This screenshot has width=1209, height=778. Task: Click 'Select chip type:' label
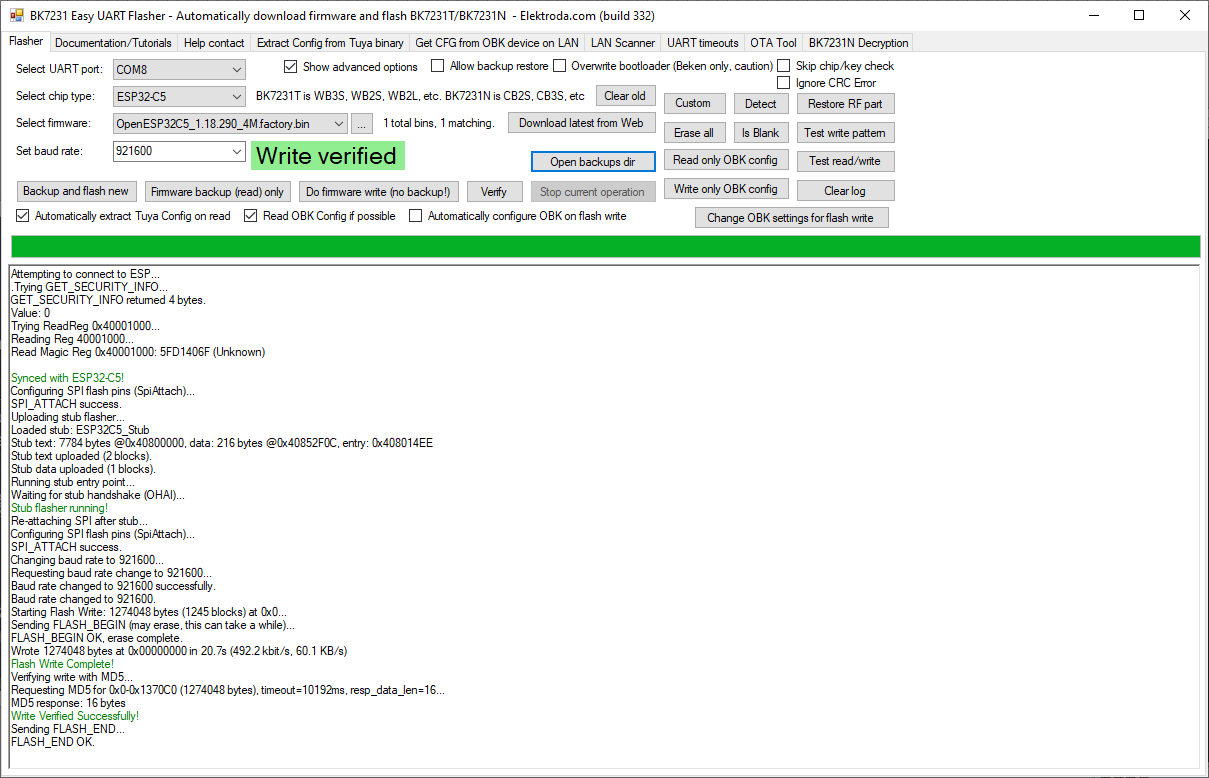pos(56,96)
